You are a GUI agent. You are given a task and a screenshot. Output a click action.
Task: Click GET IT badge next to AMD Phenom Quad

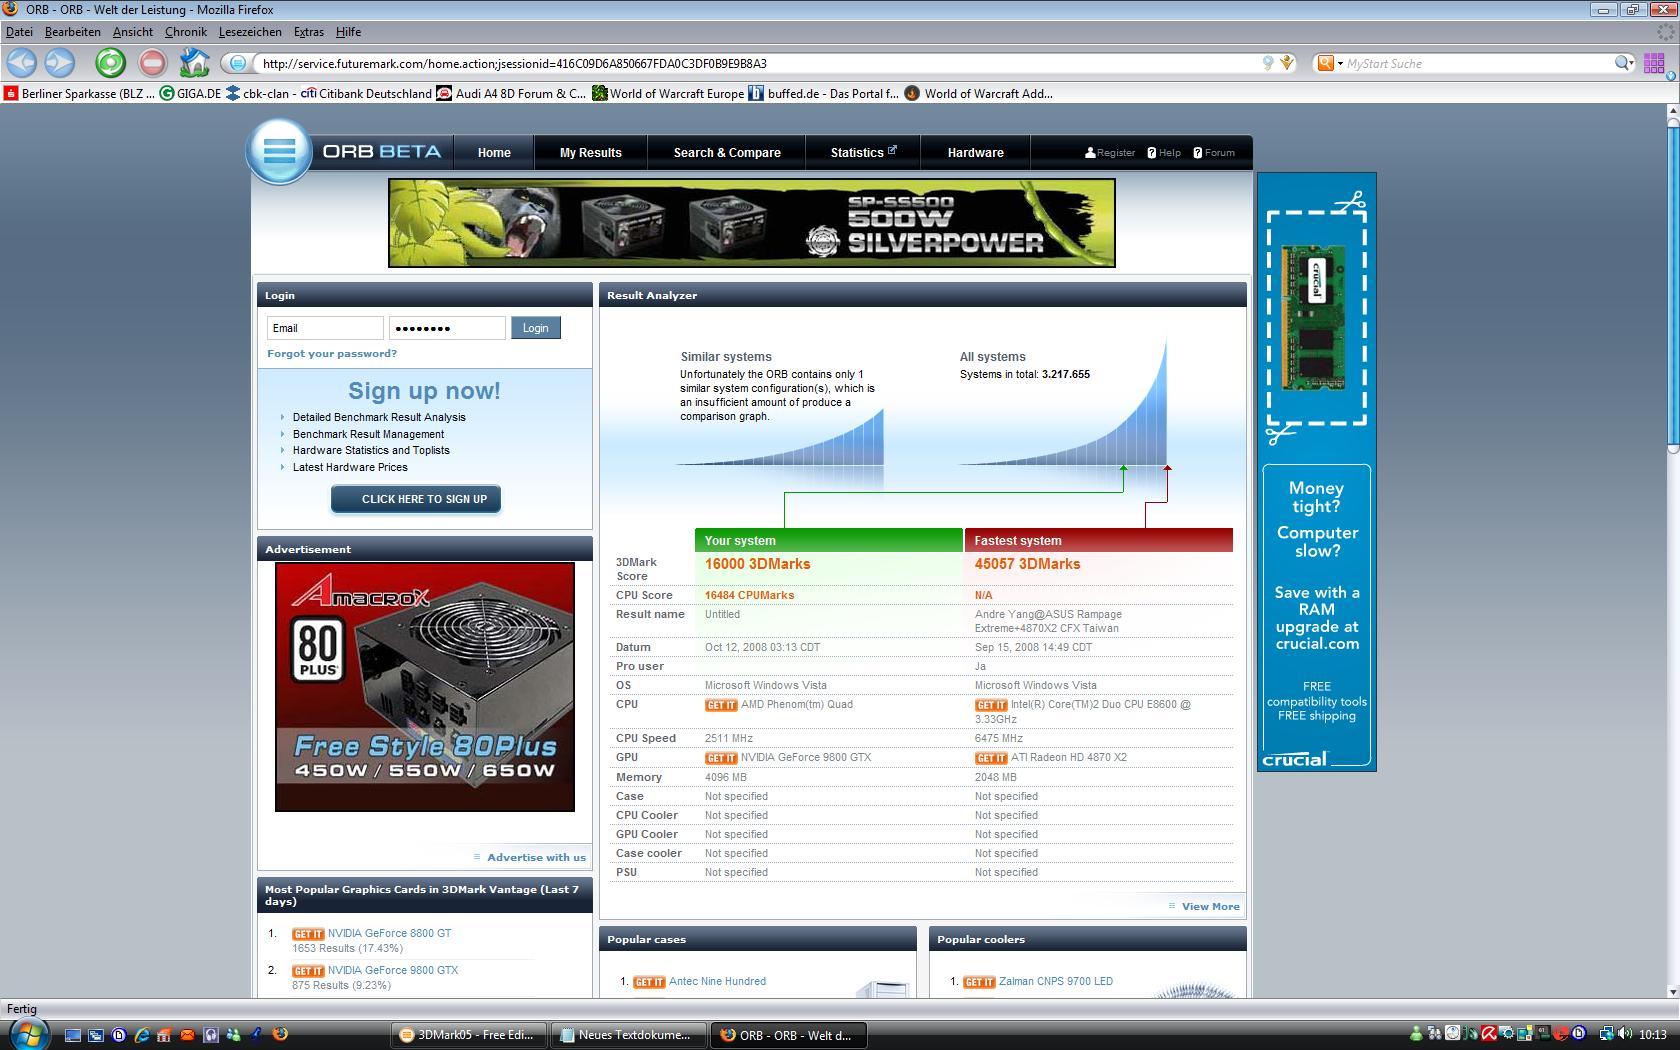[721, 705]
